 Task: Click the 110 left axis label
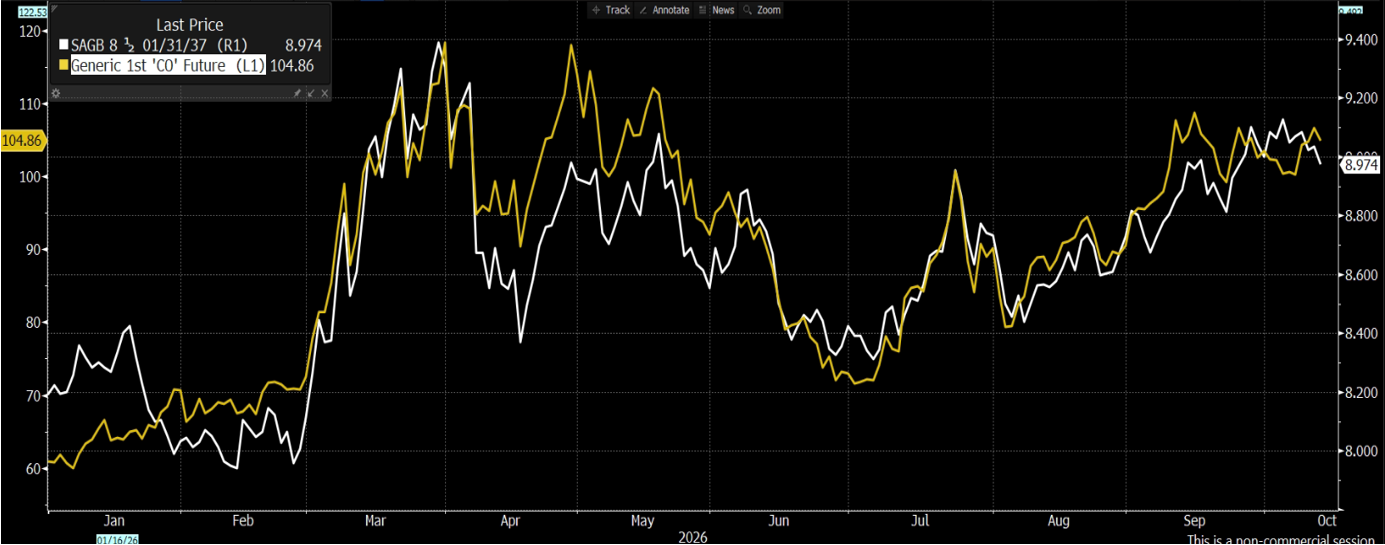point(30,104)
